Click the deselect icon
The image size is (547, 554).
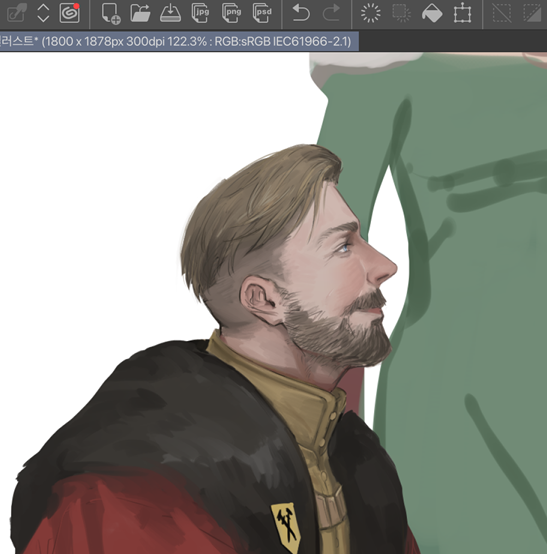click(502, 13)
